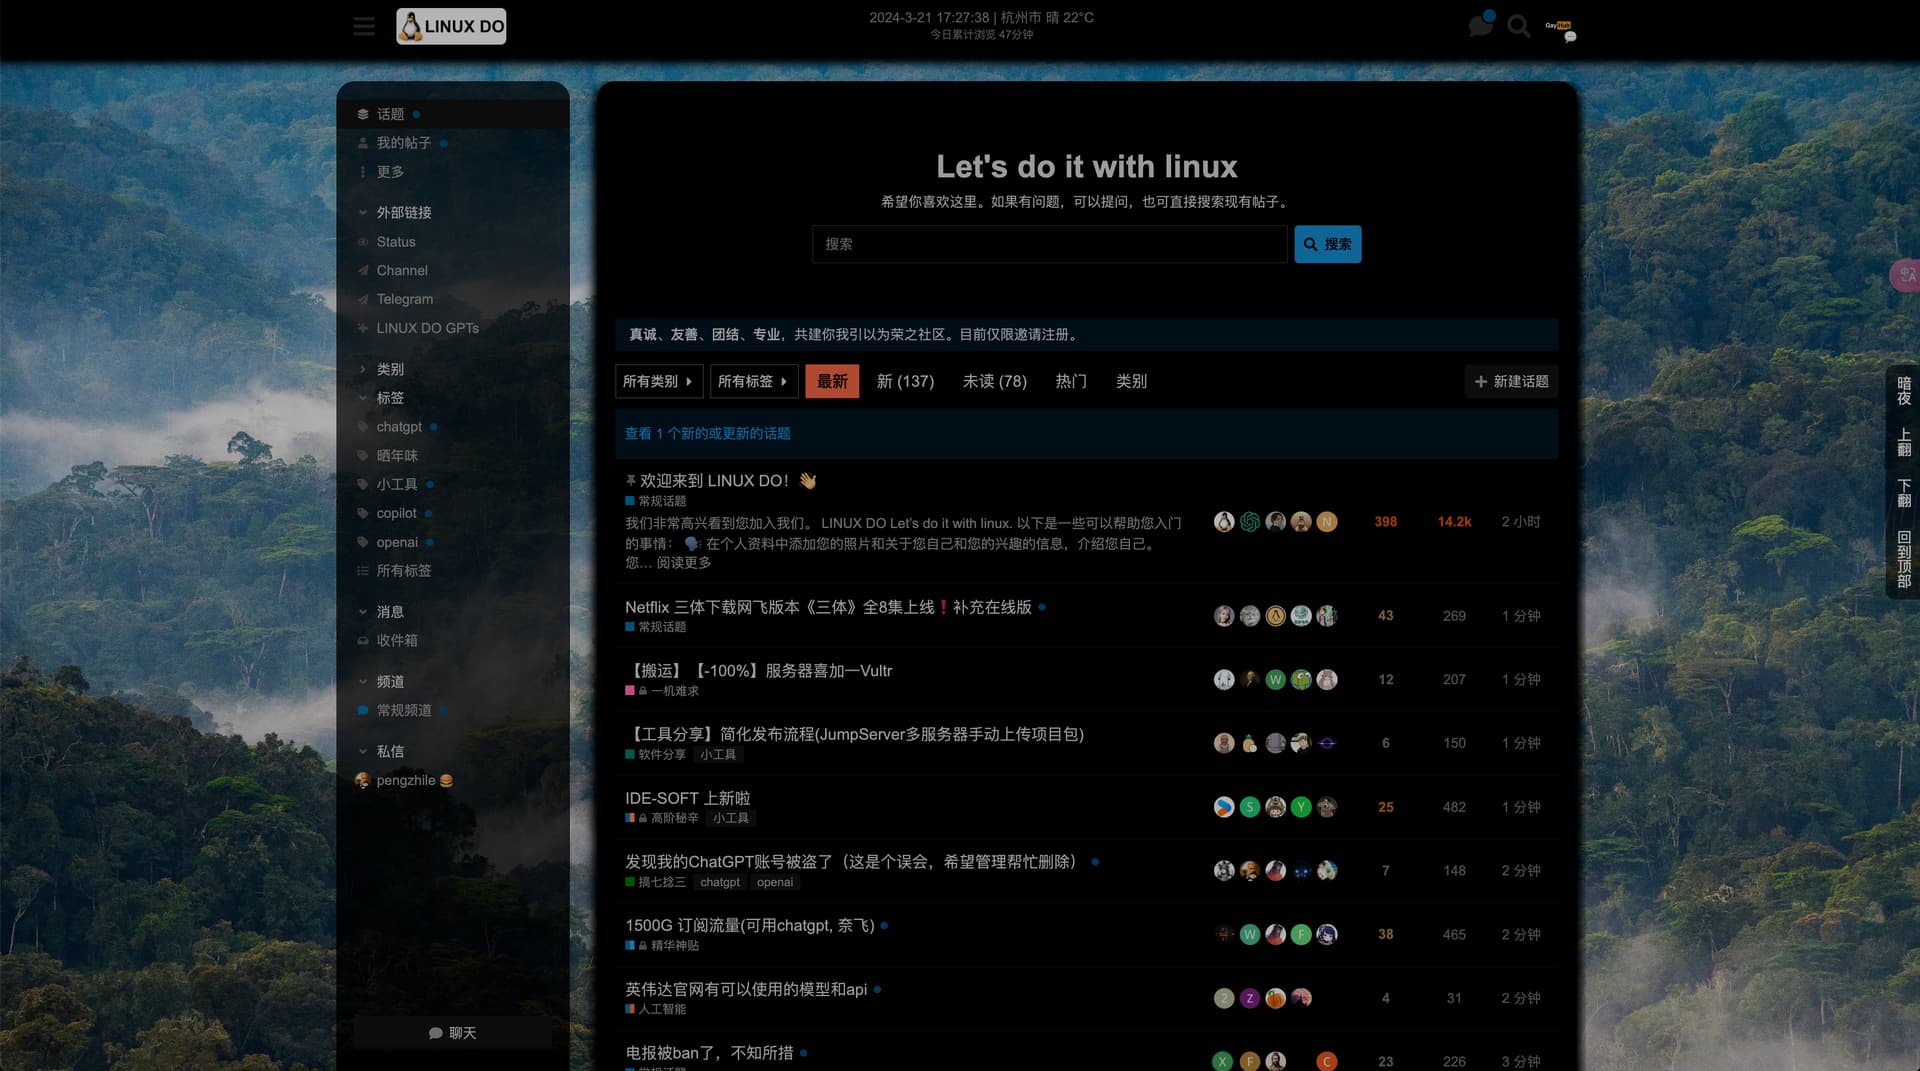1920x1071 pixels.
Task: Open topic 英伟达官网有可以使用的模型和api
Action: pos(746,990)
